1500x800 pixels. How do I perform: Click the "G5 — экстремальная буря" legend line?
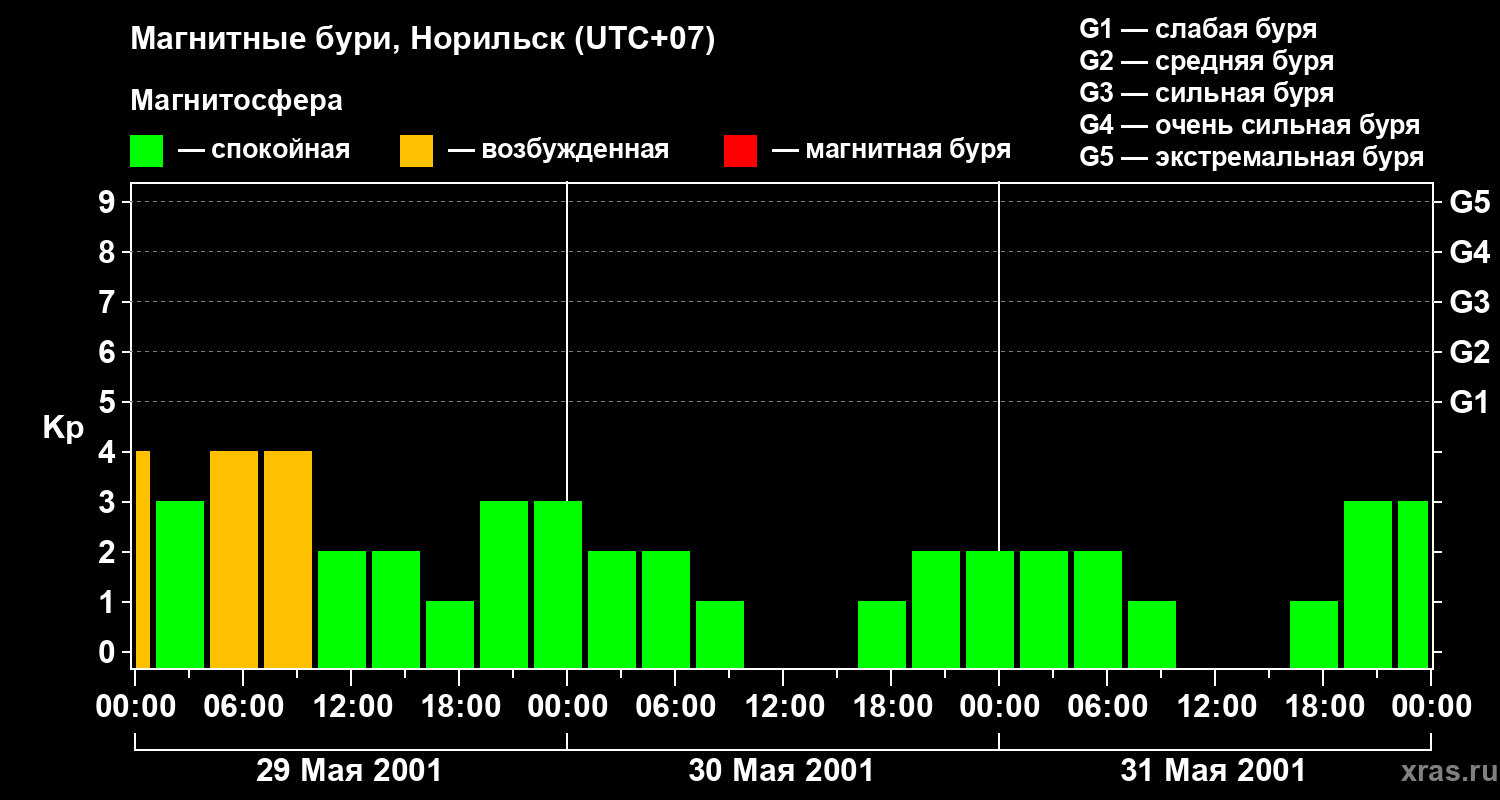tap(1252, 157)
